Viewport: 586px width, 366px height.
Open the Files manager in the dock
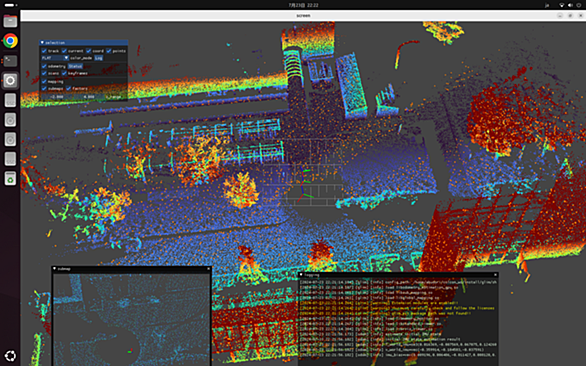10,21
